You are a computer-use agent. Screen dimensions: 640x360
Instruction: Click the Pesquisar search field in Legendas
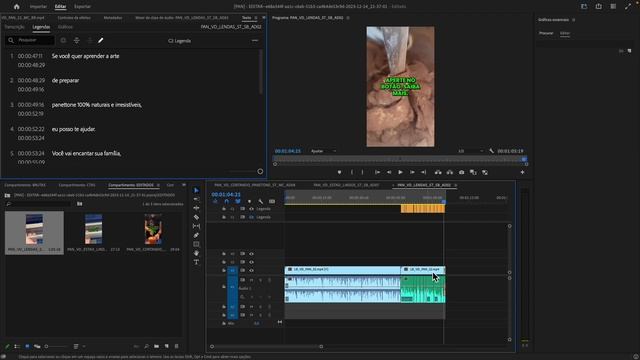pyautogui.click(x=31, y=40)
